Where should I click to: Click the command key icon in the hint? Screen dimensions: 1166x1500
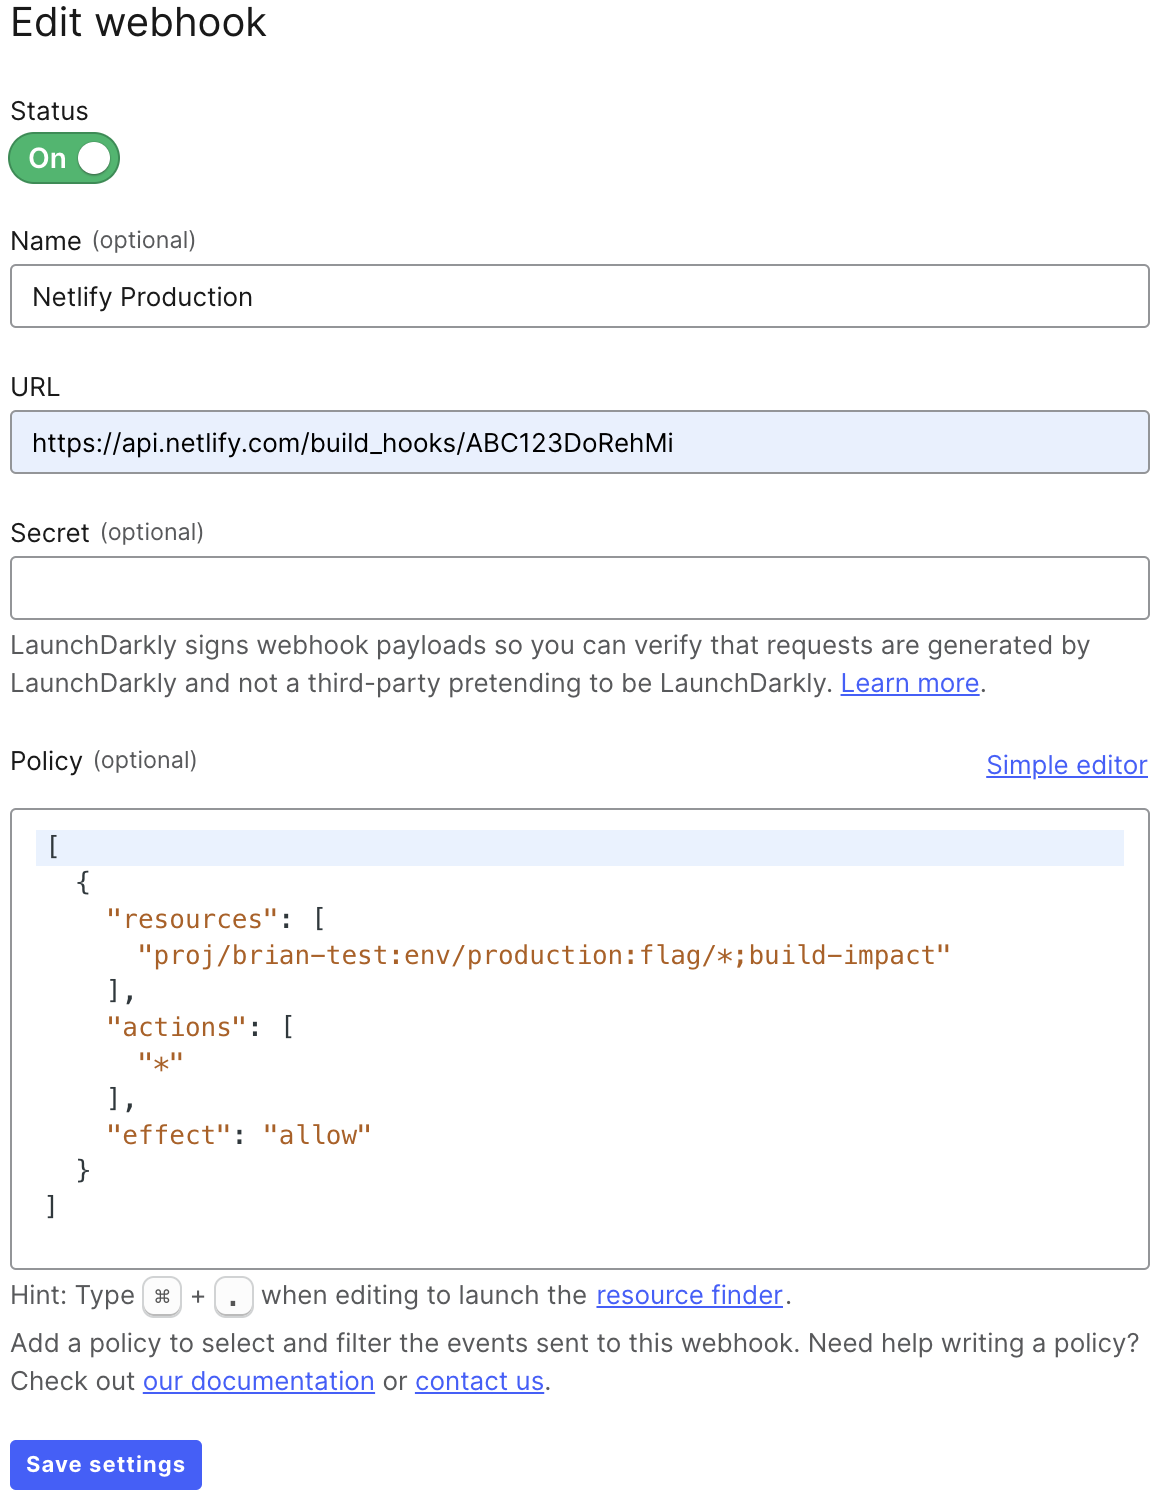click(162, 1296)
